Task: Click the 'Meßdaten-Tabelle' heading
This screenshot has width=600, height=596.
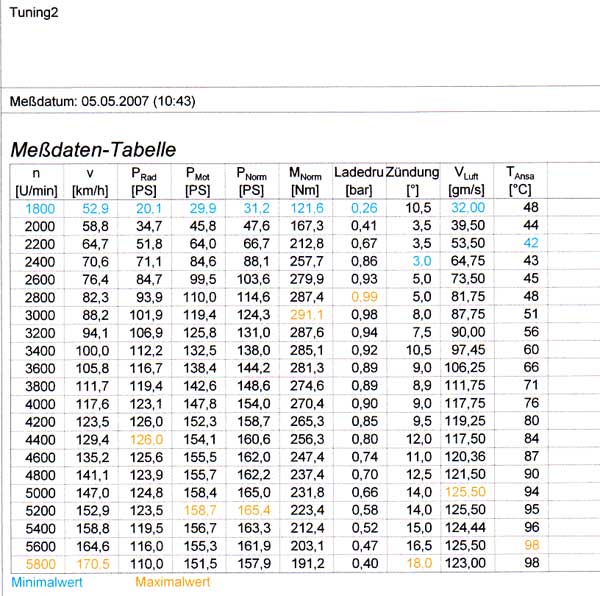Action: [x=93, y=150]
